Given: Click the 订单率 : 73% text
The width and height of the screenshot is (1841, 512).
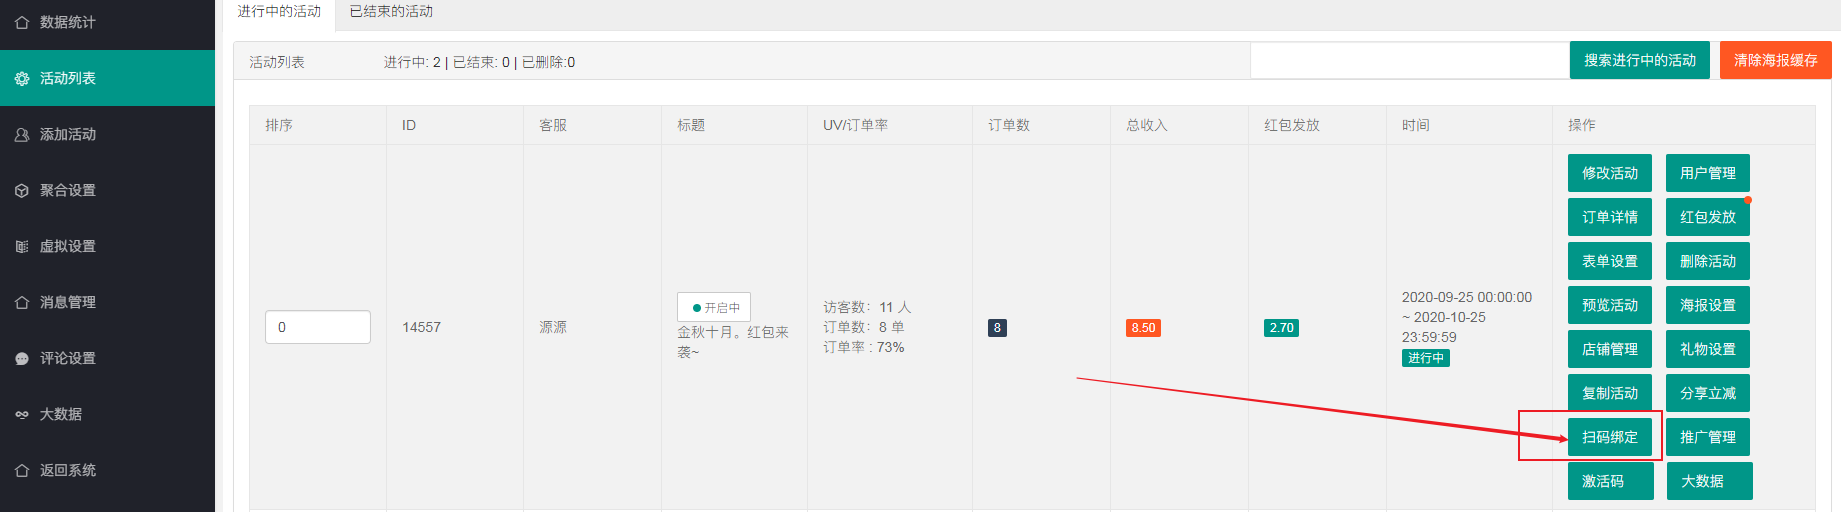Looking at the screenshot, I should pyautogui.click(x=864, y=347).
